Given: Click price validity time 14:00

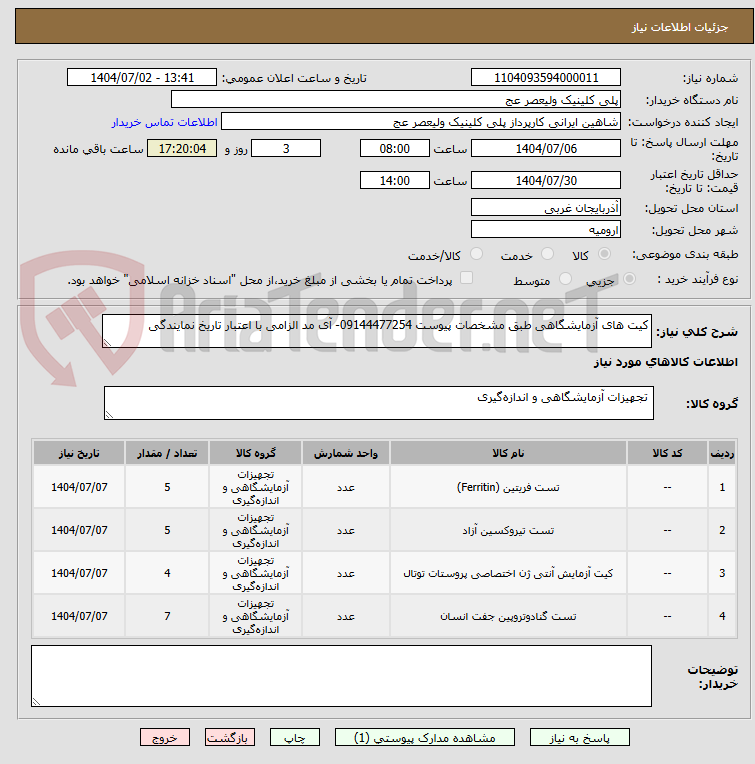Looking at the screenshot, I should pos(395,180).
